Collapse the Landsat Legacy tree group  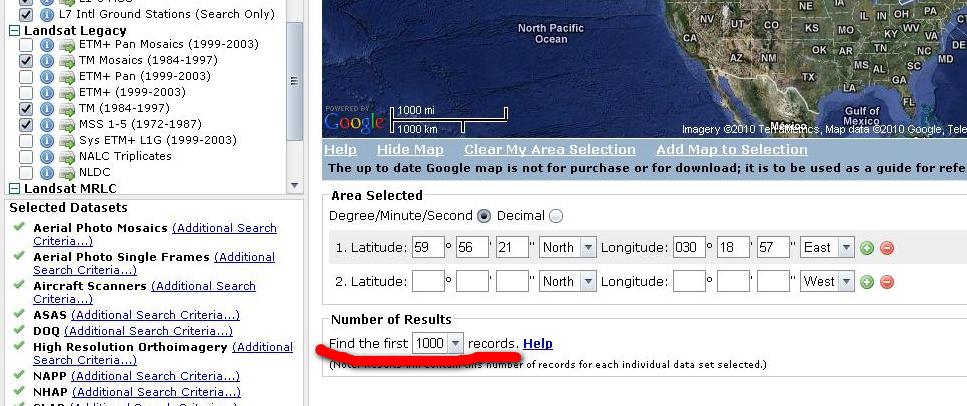(14, 30)
